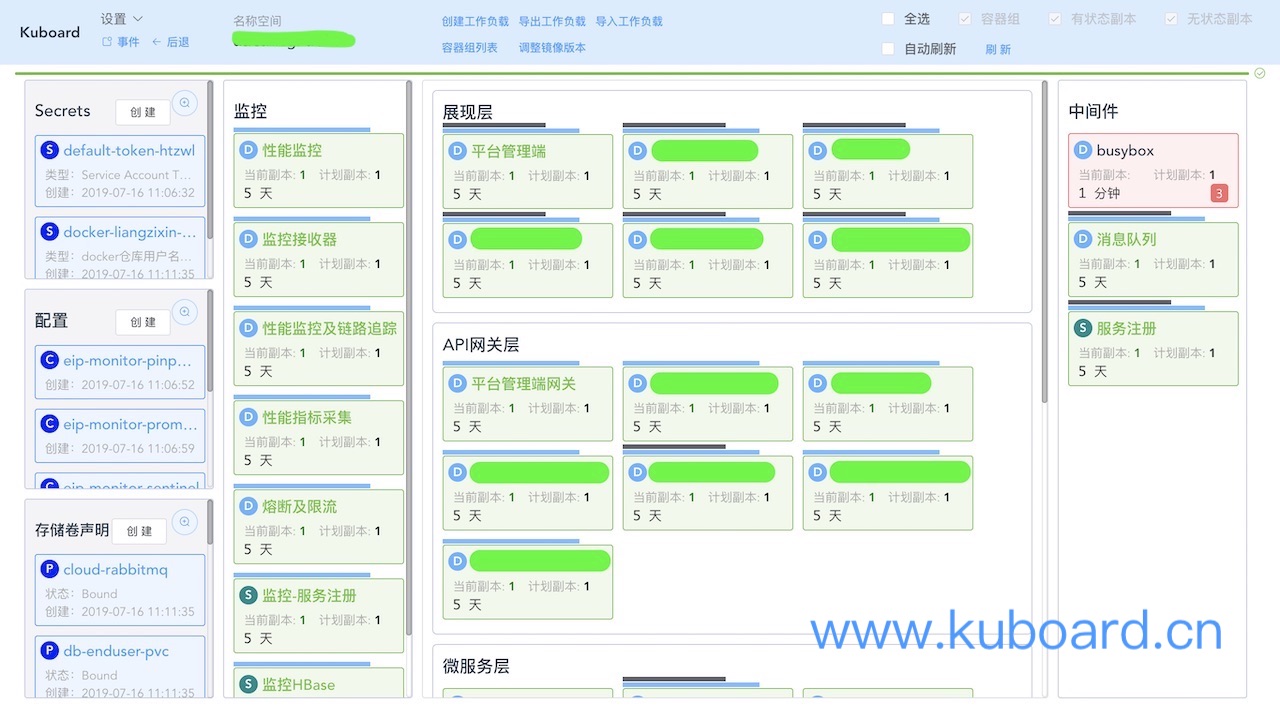Open the 服务注册 workload name

pyautogui.click(x=1126, y=328)
